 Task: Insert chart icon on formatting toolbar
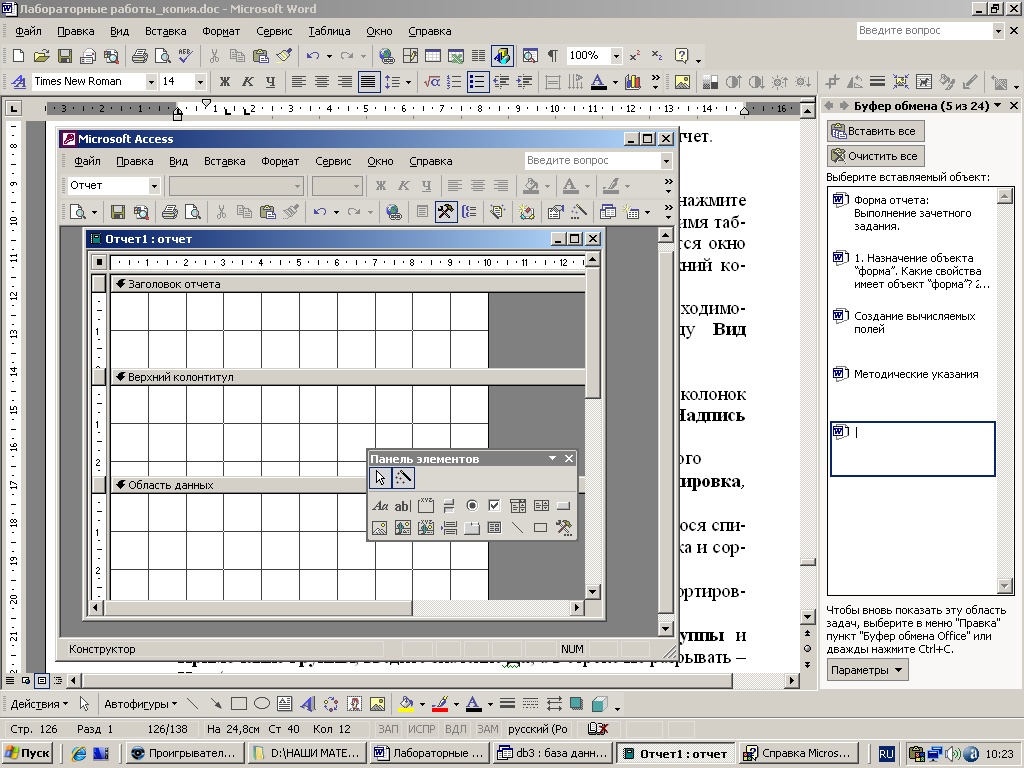click(x=632, y=82)
